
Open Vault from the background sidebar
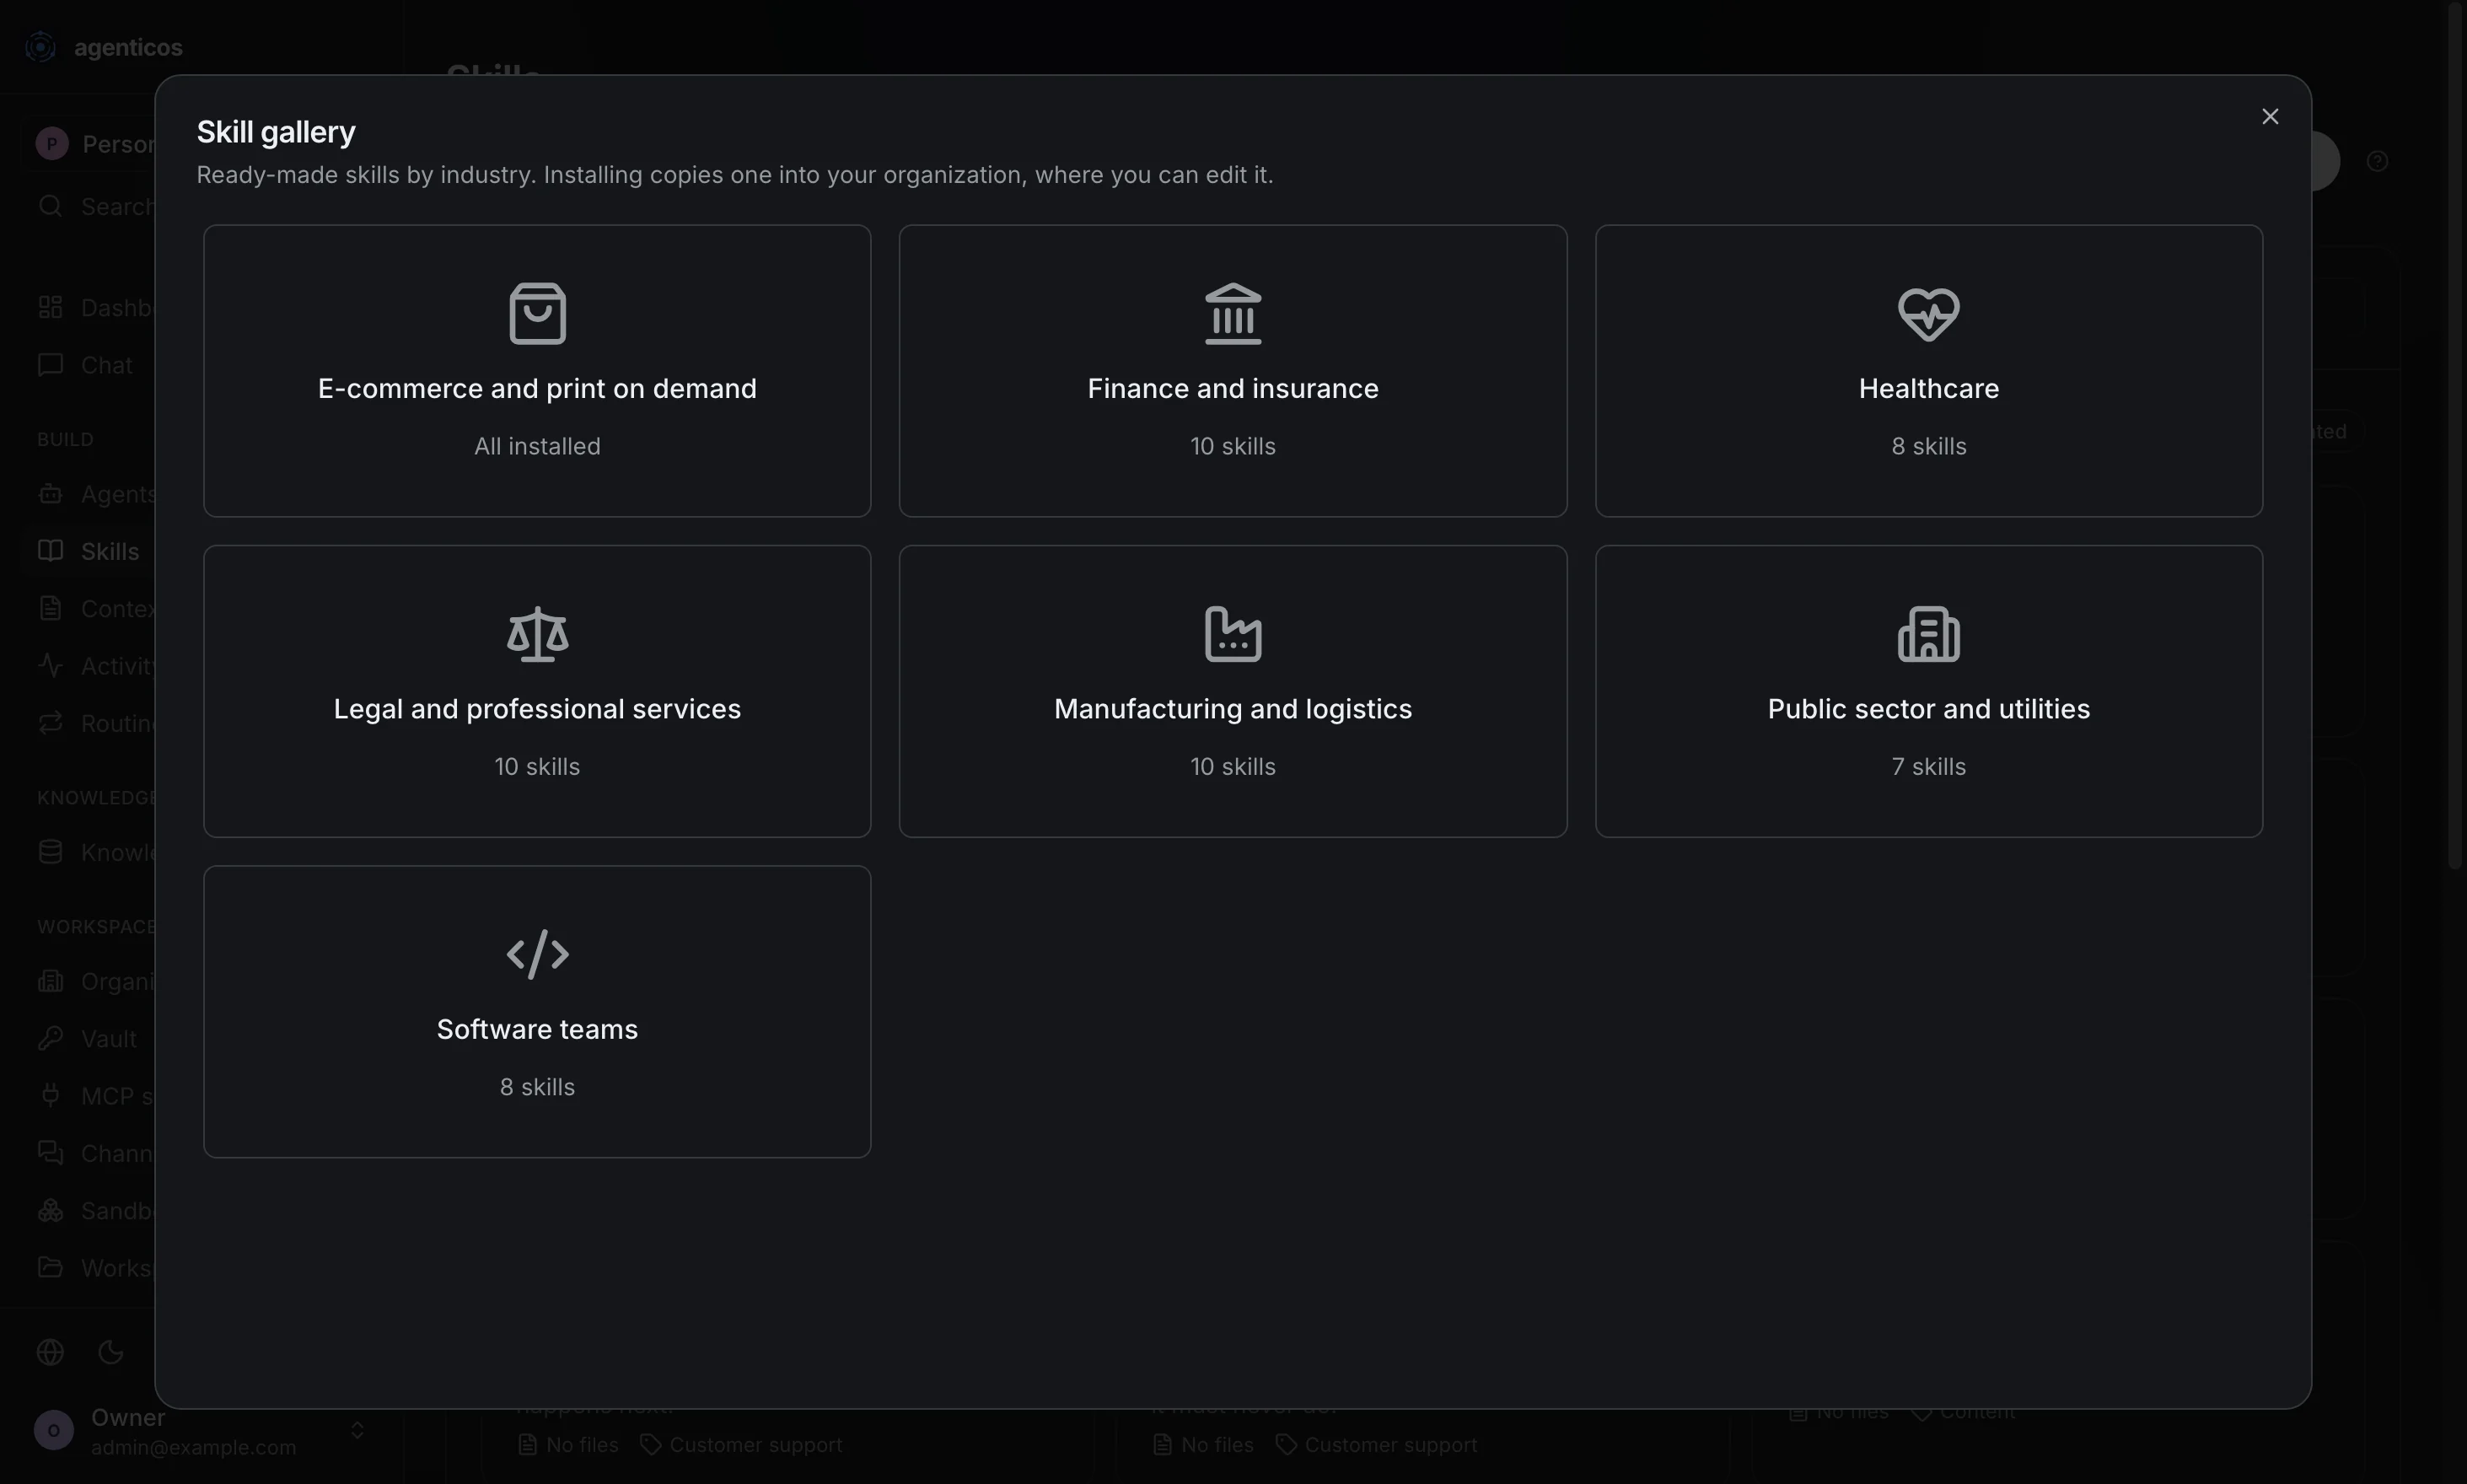click(x=88, y=1039)
